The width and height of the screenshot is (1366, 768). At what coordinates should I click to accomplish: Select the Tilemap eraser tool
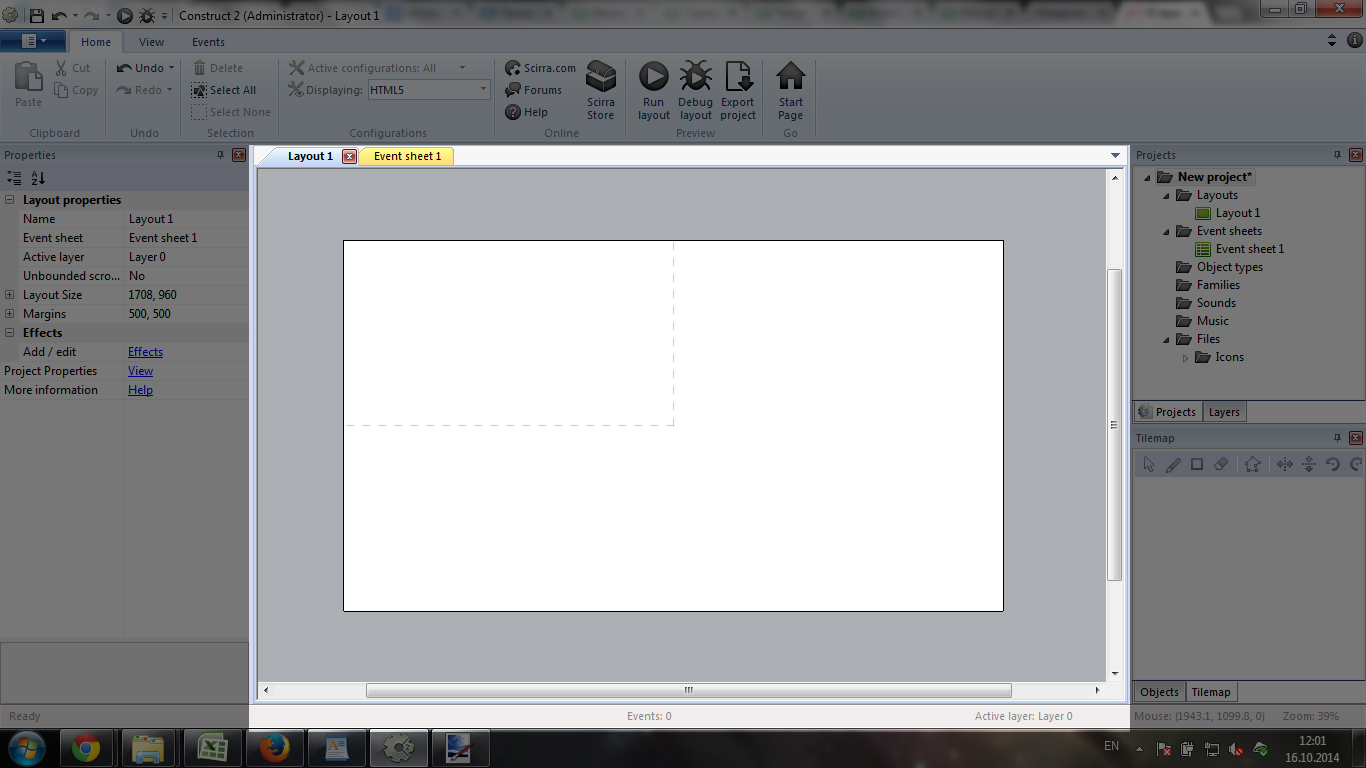coord(1221,464)
